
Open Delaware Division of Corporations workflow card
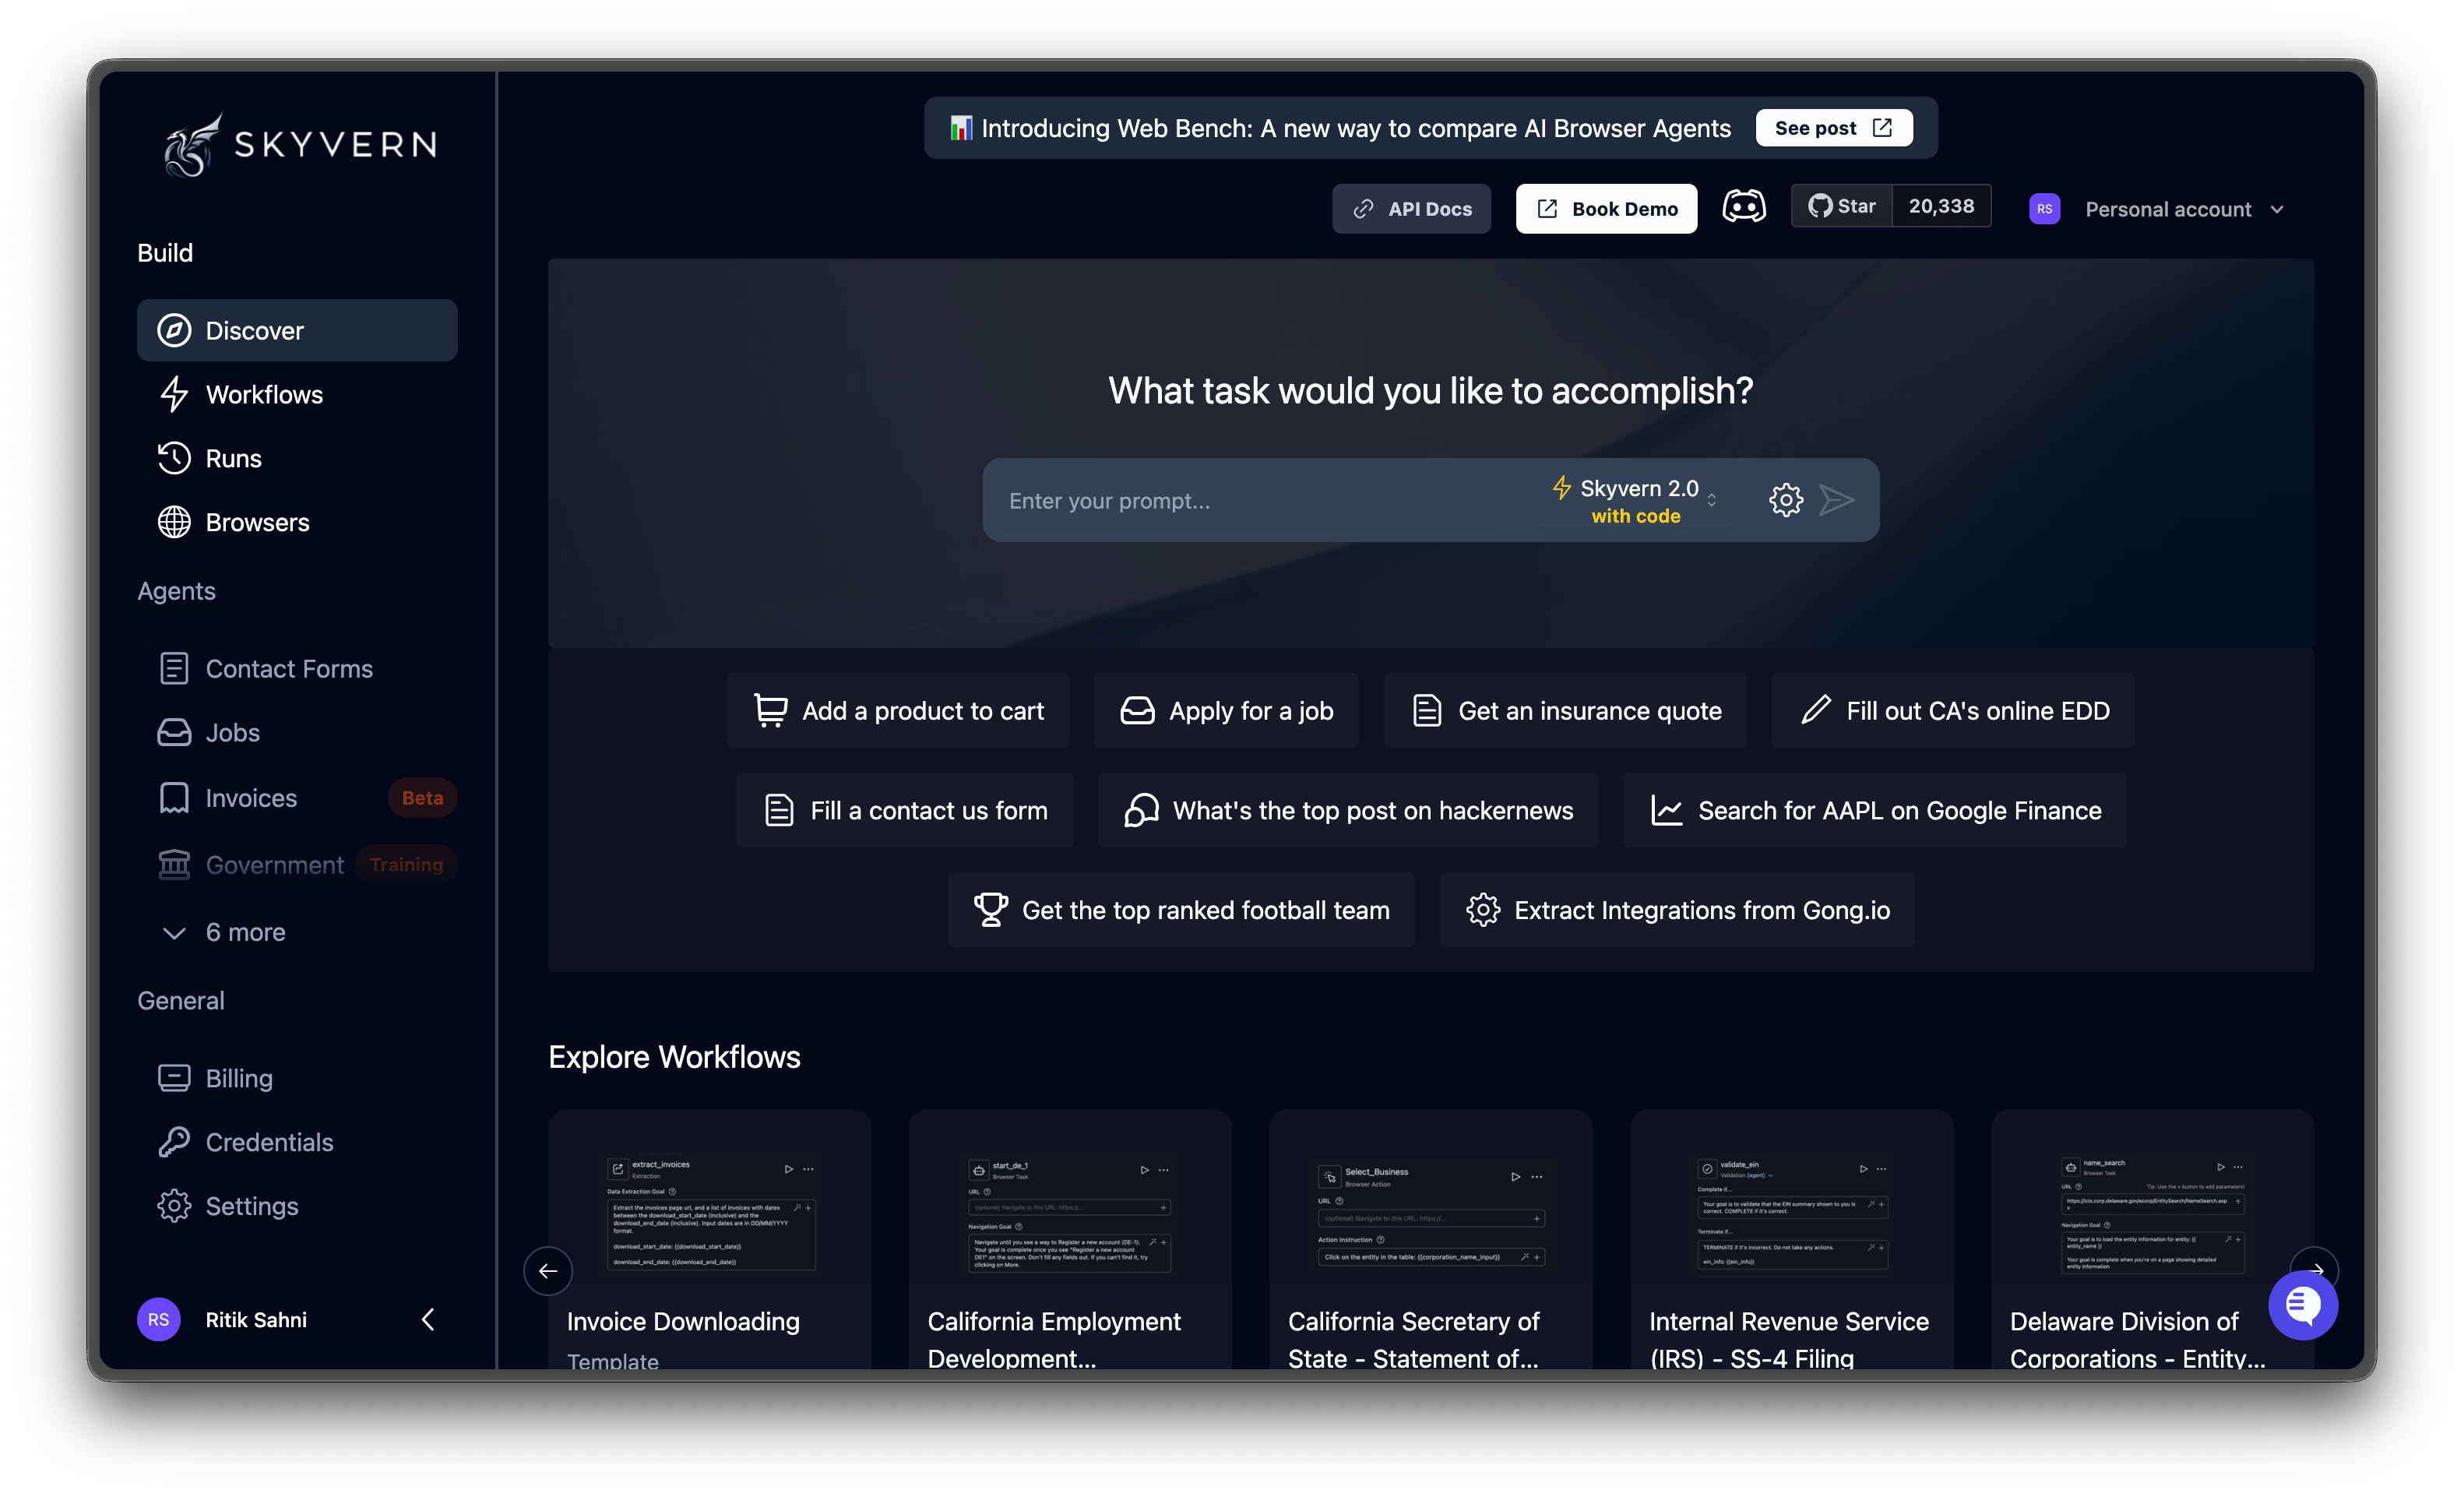[x=2152, y=1240]
